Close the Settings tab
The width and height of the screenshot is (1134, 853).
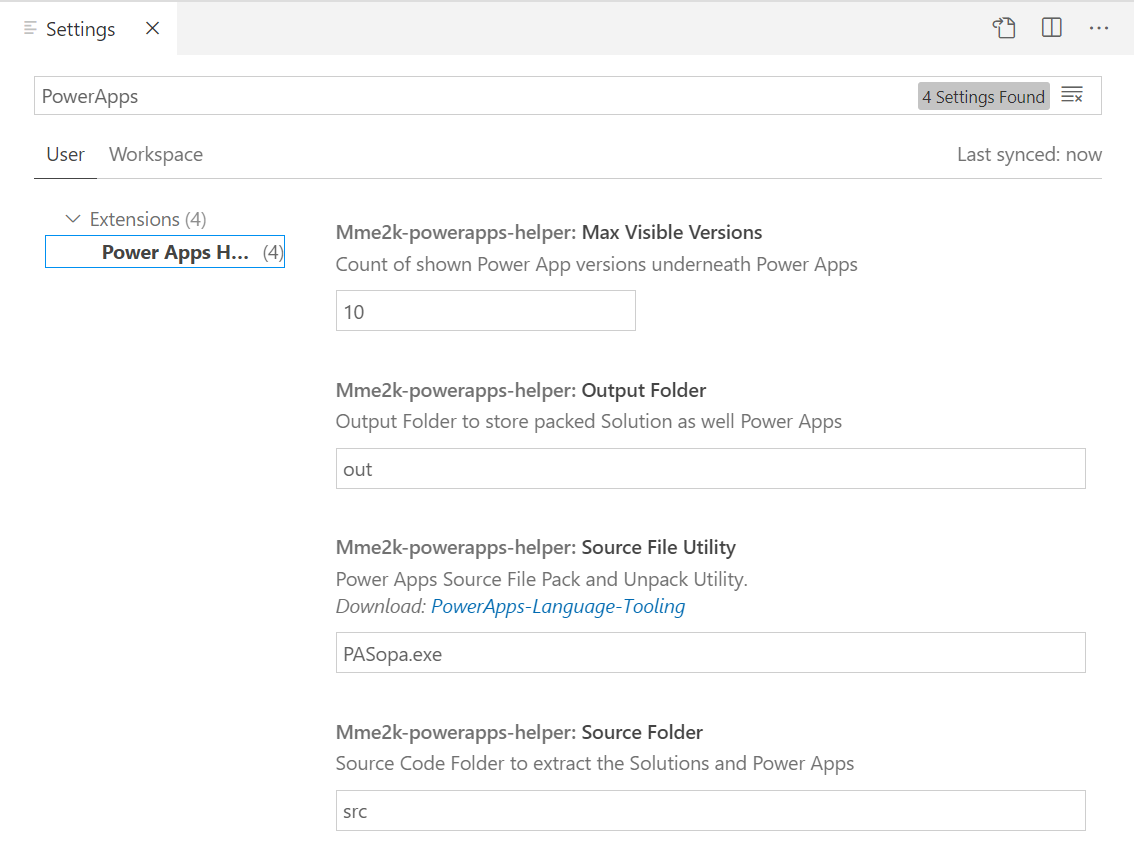click(153, 28)
